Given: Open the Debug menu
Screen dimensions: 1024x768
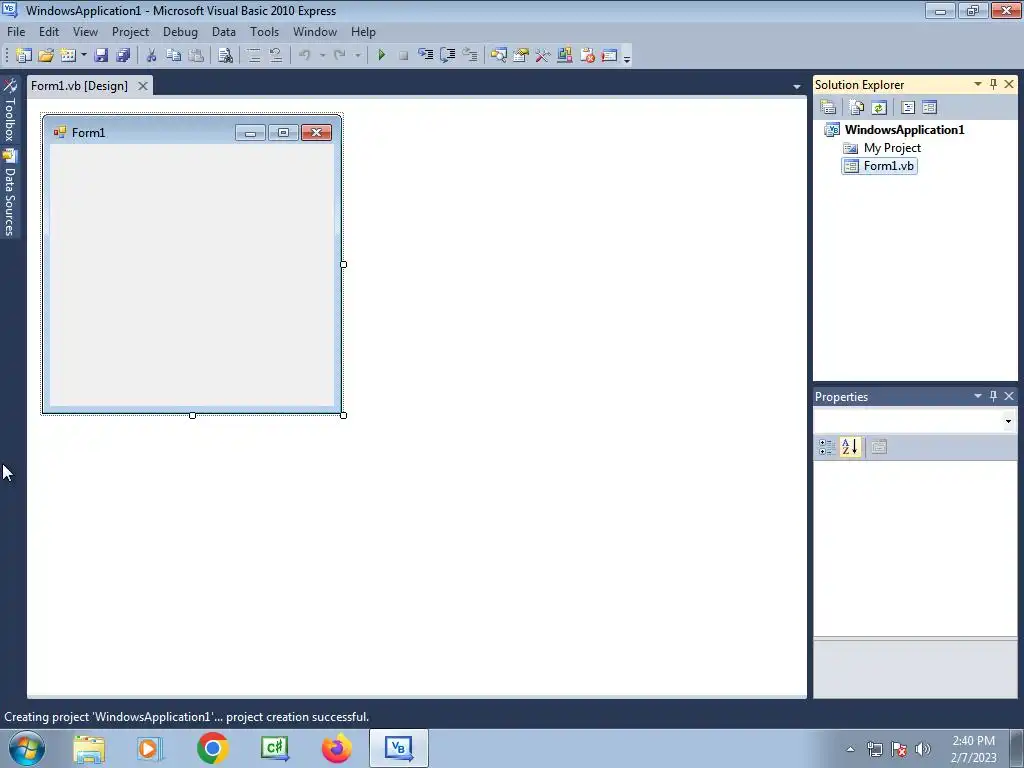Looking at the screenshot, I should coord(180,32).
